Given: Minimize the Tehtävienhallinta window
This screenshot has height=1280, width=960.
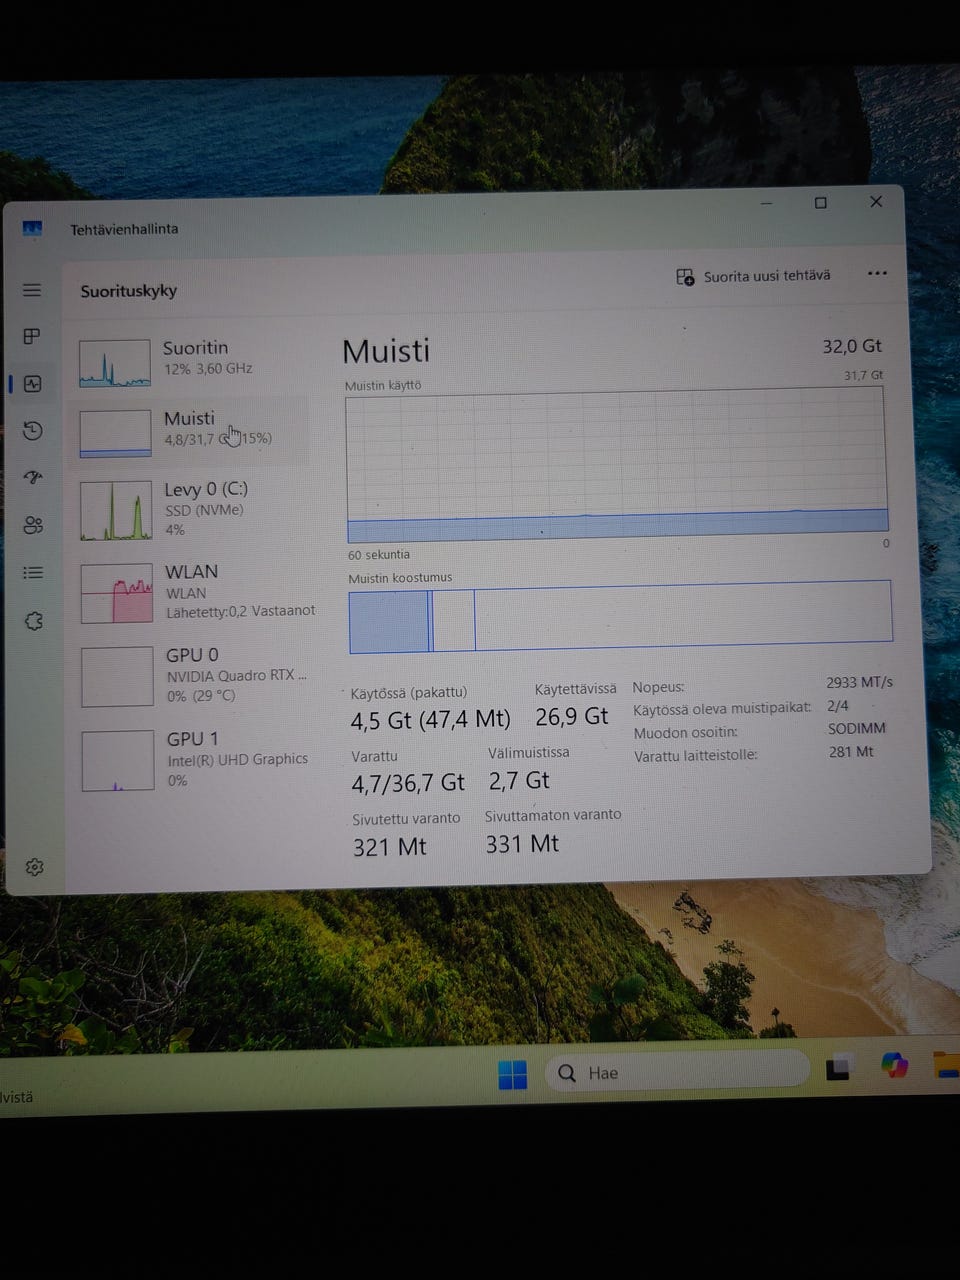Looking at the screenshot, I should point(767,203).
